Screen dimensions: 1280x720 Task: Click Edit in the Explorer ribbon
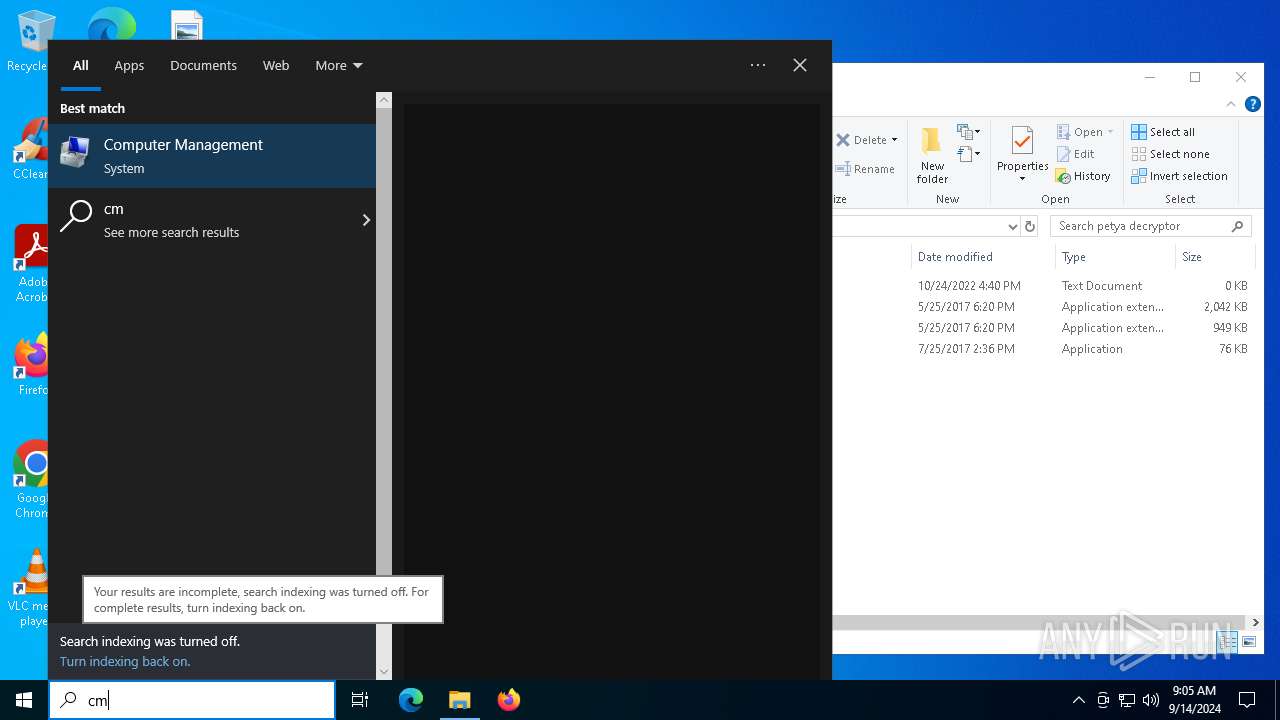tap(1076, 154)
